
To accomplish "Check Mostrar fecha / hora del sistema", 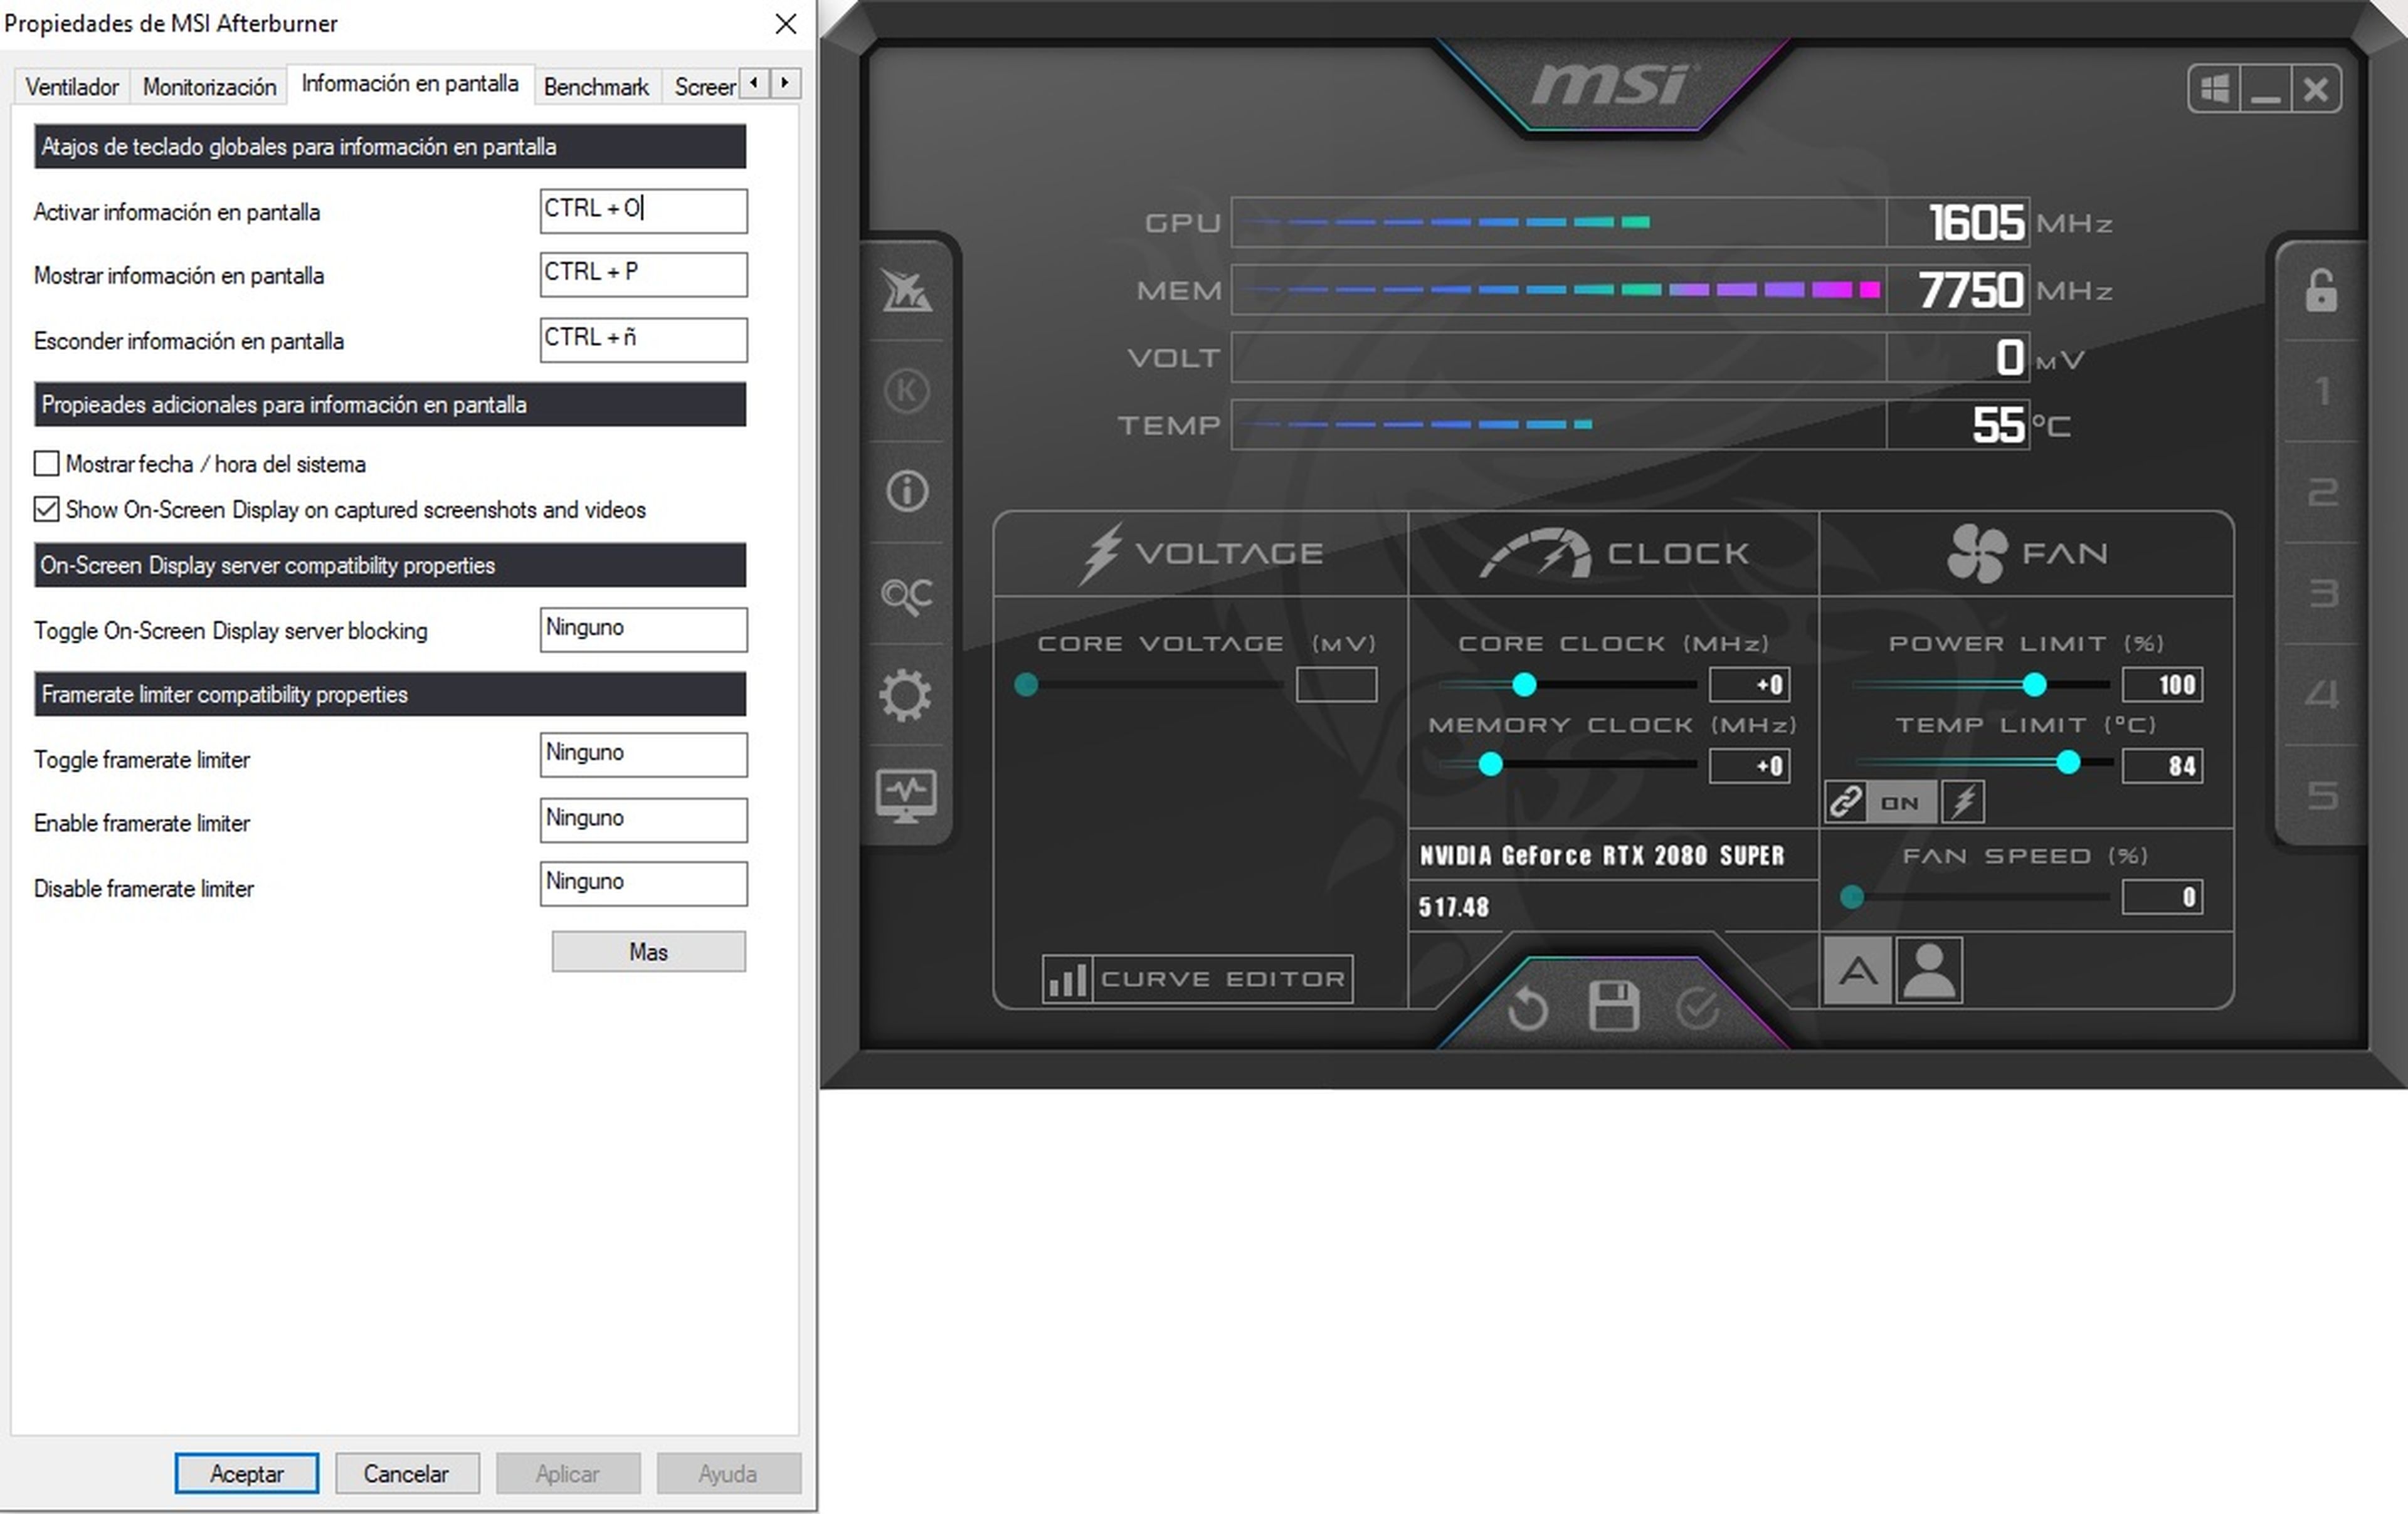I will click(x=46, y=463).
